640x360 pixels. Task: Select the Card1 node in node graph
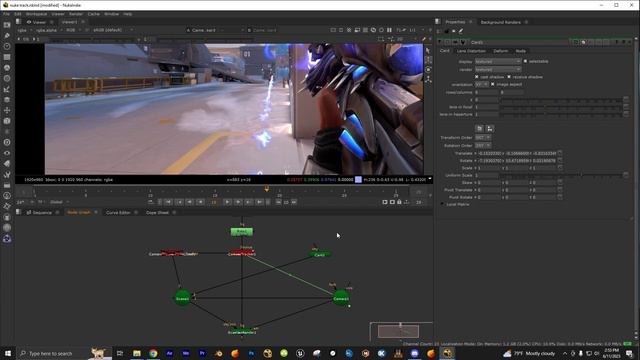320,254
